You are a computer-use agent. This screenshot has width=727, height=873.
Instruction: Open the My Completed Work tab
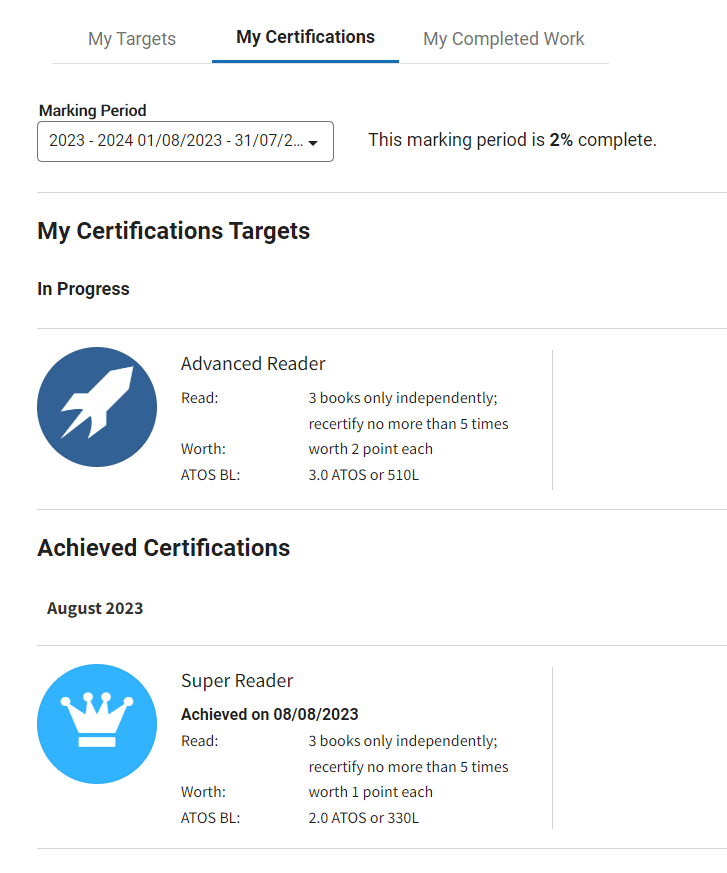tap(503, 39)
